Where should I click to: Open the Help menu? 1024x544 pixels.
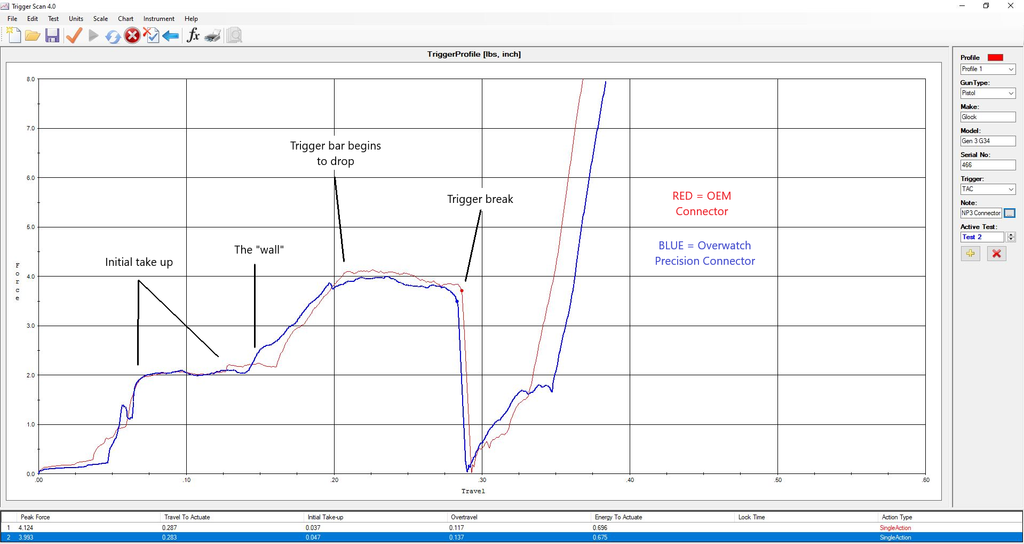click(191, 19)
